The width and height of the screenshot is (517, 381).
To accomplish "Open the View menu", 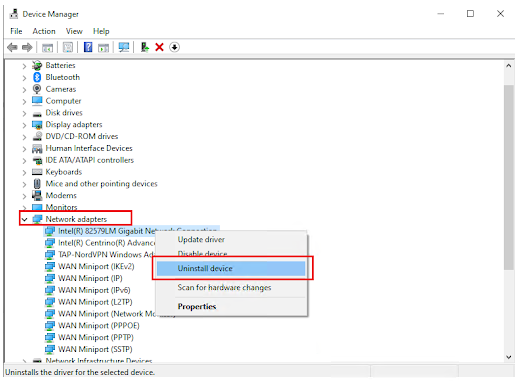I will pyautogui.click(x=74, y=31).
